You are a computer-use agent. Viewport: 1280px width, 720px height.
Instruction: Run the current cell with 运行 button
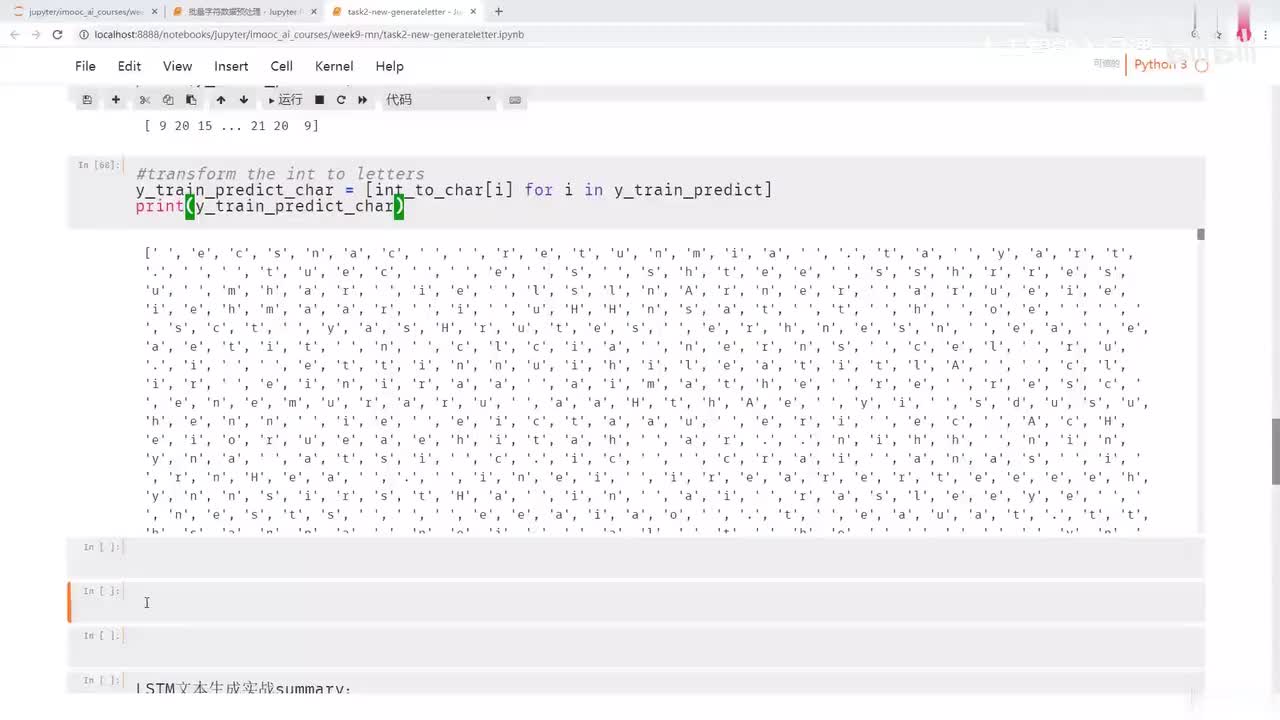[285, 100]
